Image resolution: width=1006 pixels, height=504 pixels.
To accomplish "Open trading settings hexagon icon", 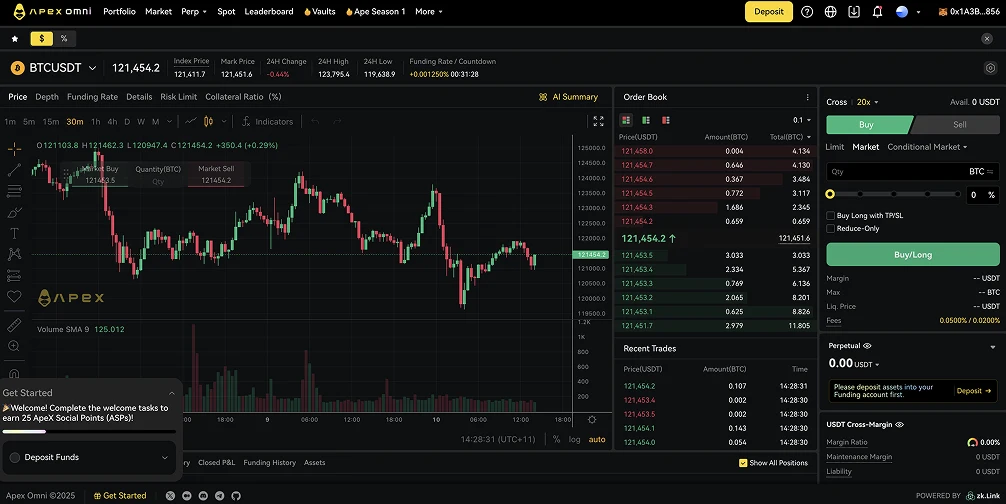I will [991, 68].
